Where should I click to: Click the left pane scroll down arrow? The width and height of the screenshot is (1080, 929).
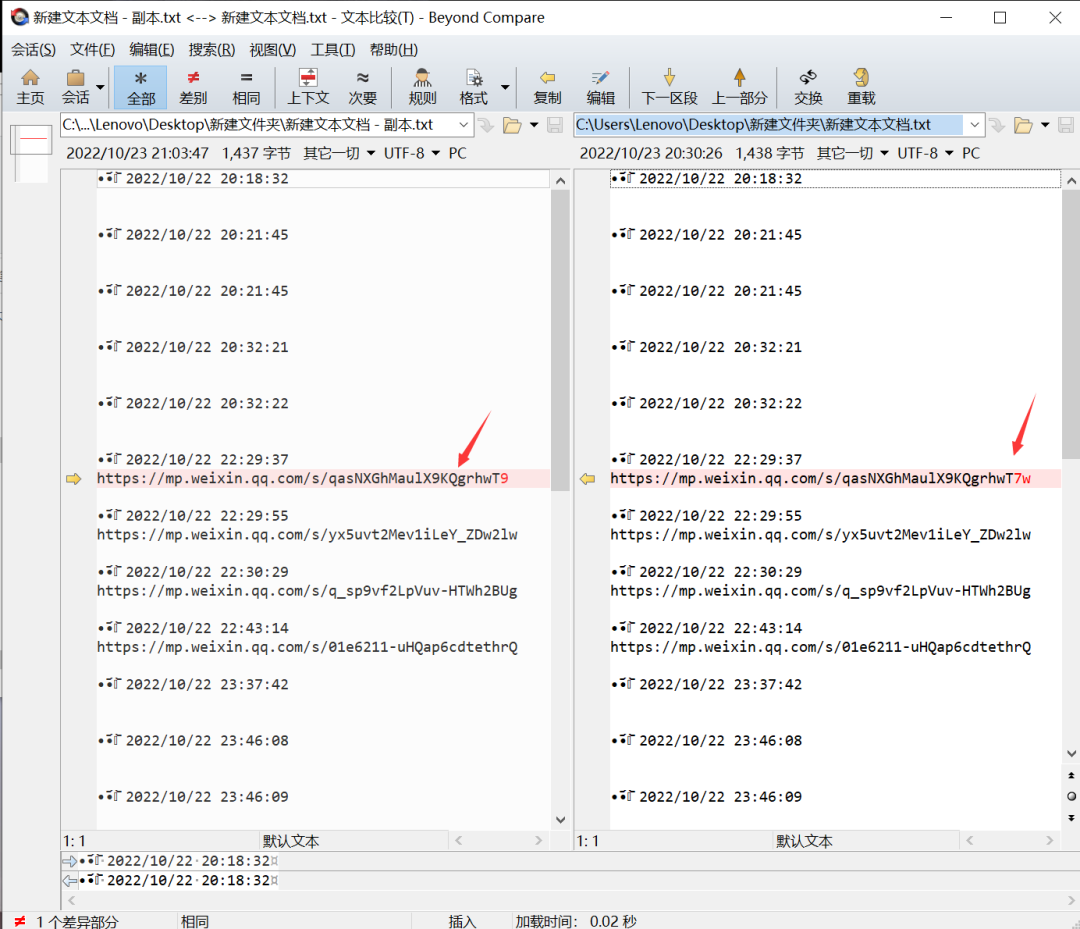(x=561, y=820)
